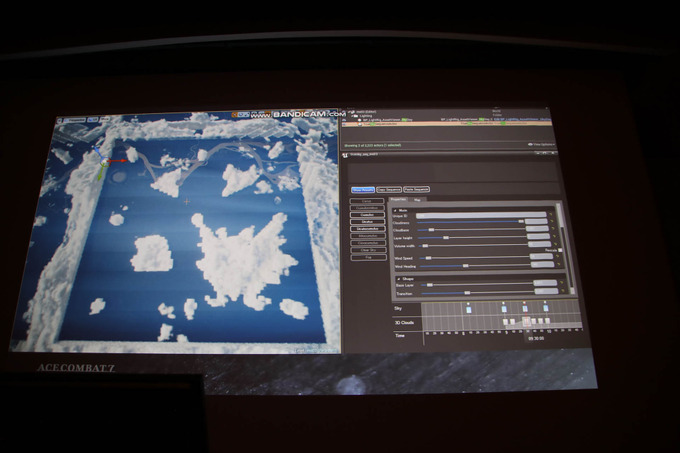The height and width of the screenshot is (453, 680).
Task: Collapse the Shape properties section
Action: point(399,279)
